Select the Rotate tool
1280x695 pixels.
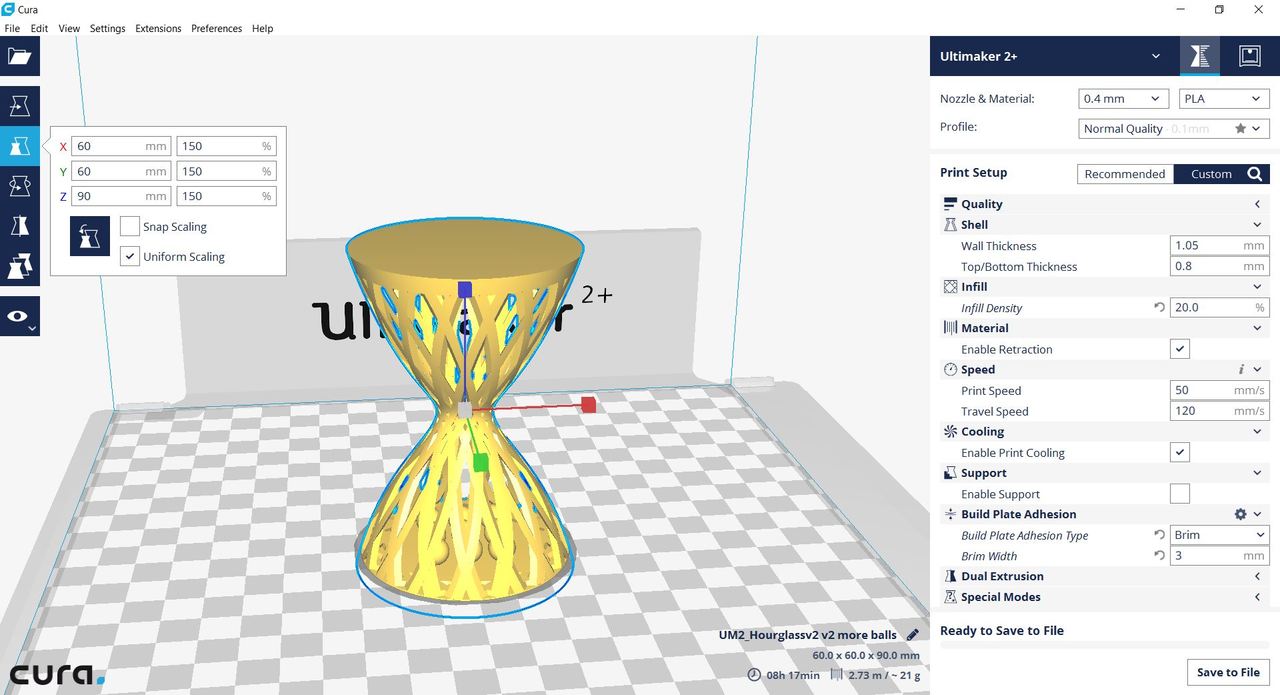[19, 186]
